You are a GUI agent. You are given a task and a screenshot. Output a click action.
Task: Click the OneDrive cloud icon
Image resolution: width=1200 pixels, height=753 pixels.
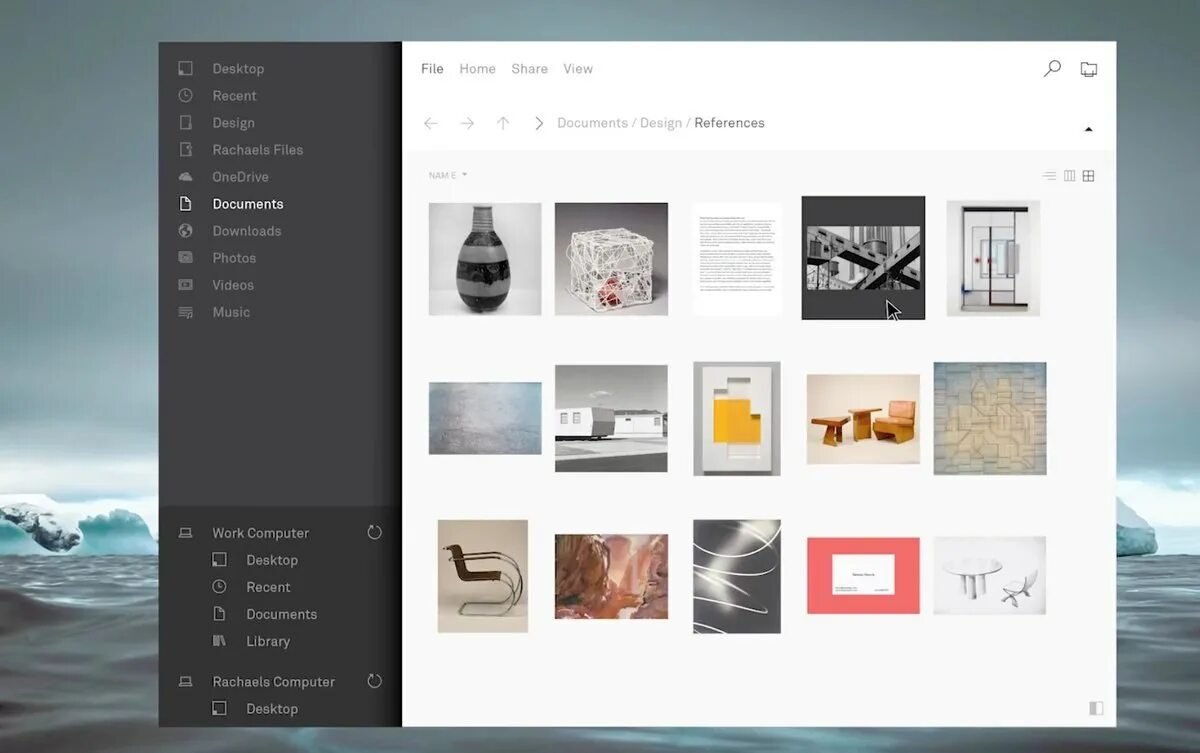pos(185,177)
